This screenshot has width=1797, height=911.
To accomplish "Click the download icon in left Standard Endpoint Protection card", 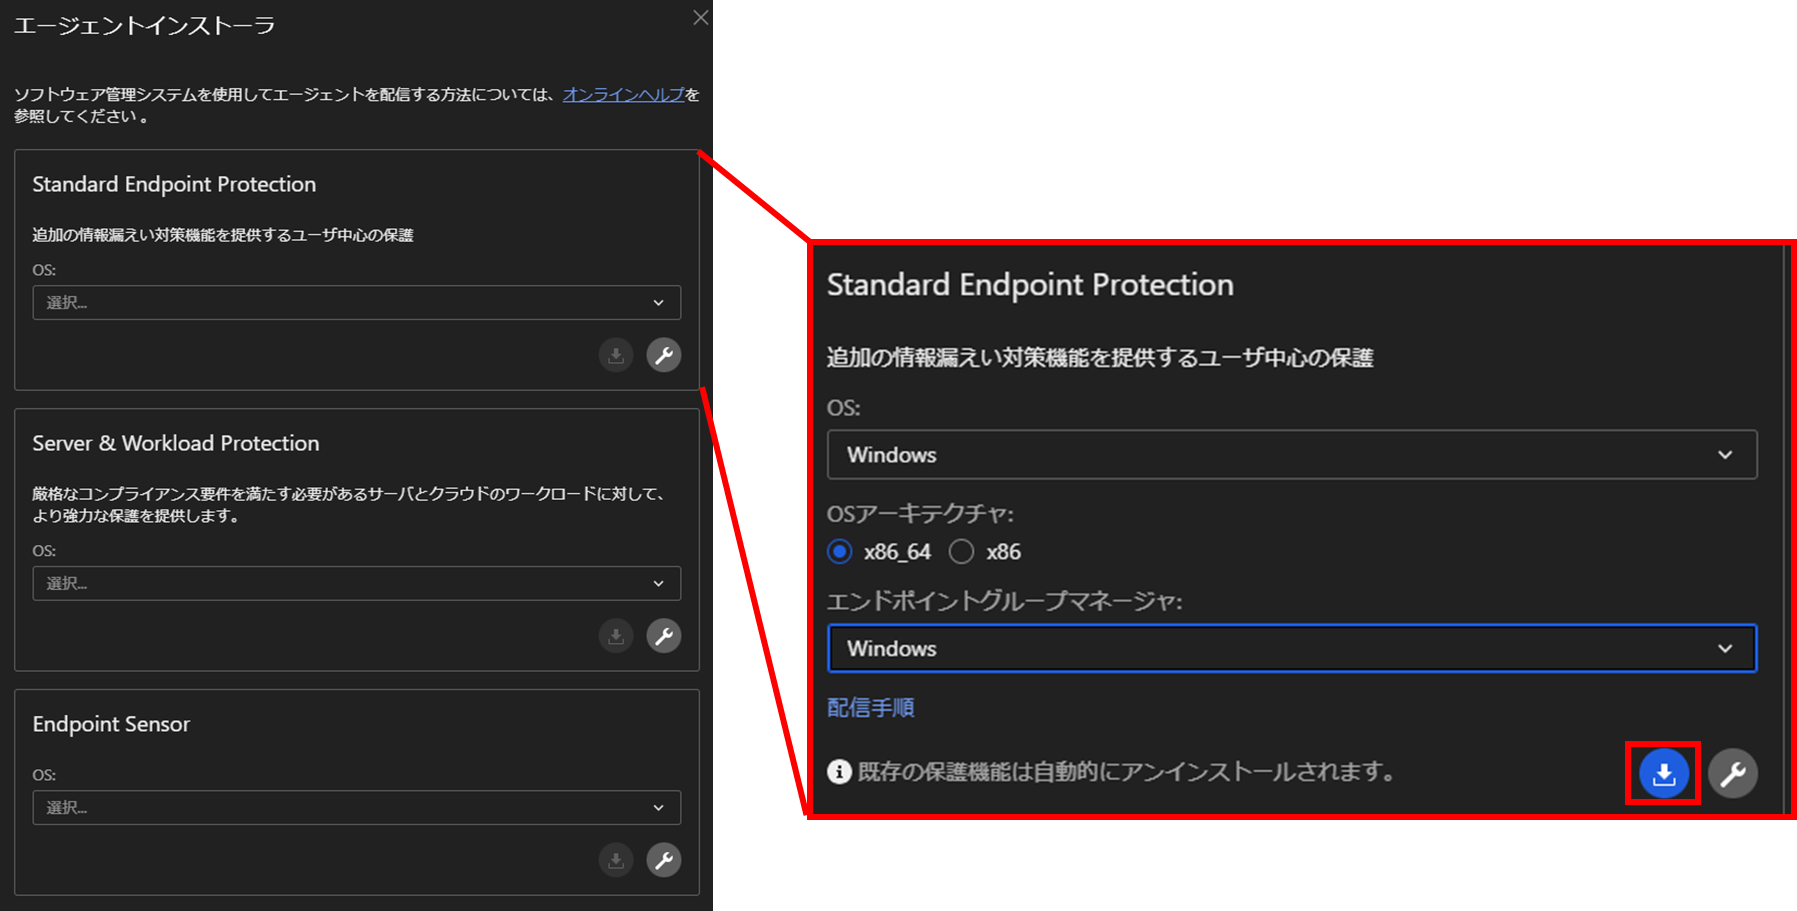I will [616, 355].
